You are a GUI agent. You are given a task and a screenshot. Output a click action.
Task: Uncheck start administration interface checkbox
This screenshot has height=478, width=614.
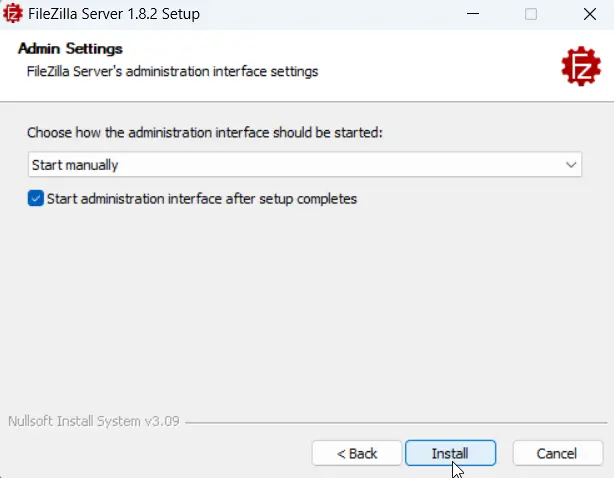(36, 198)
